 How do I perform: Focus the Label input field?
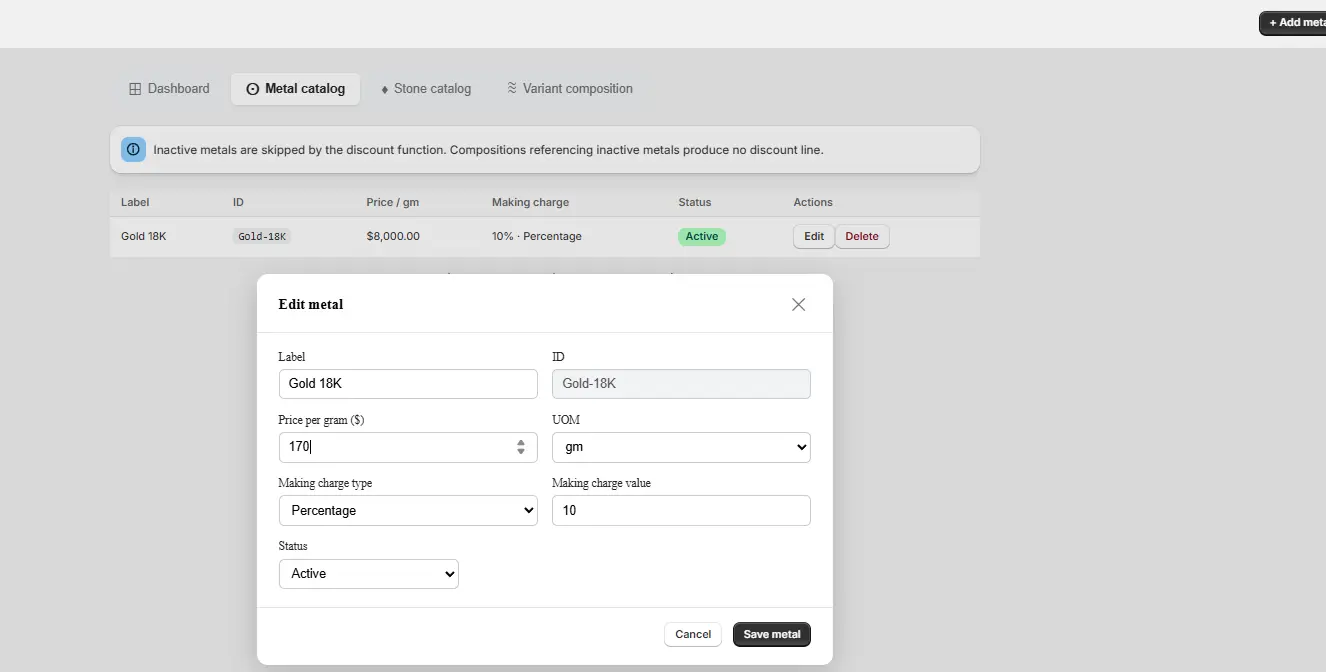pos(408,384)
